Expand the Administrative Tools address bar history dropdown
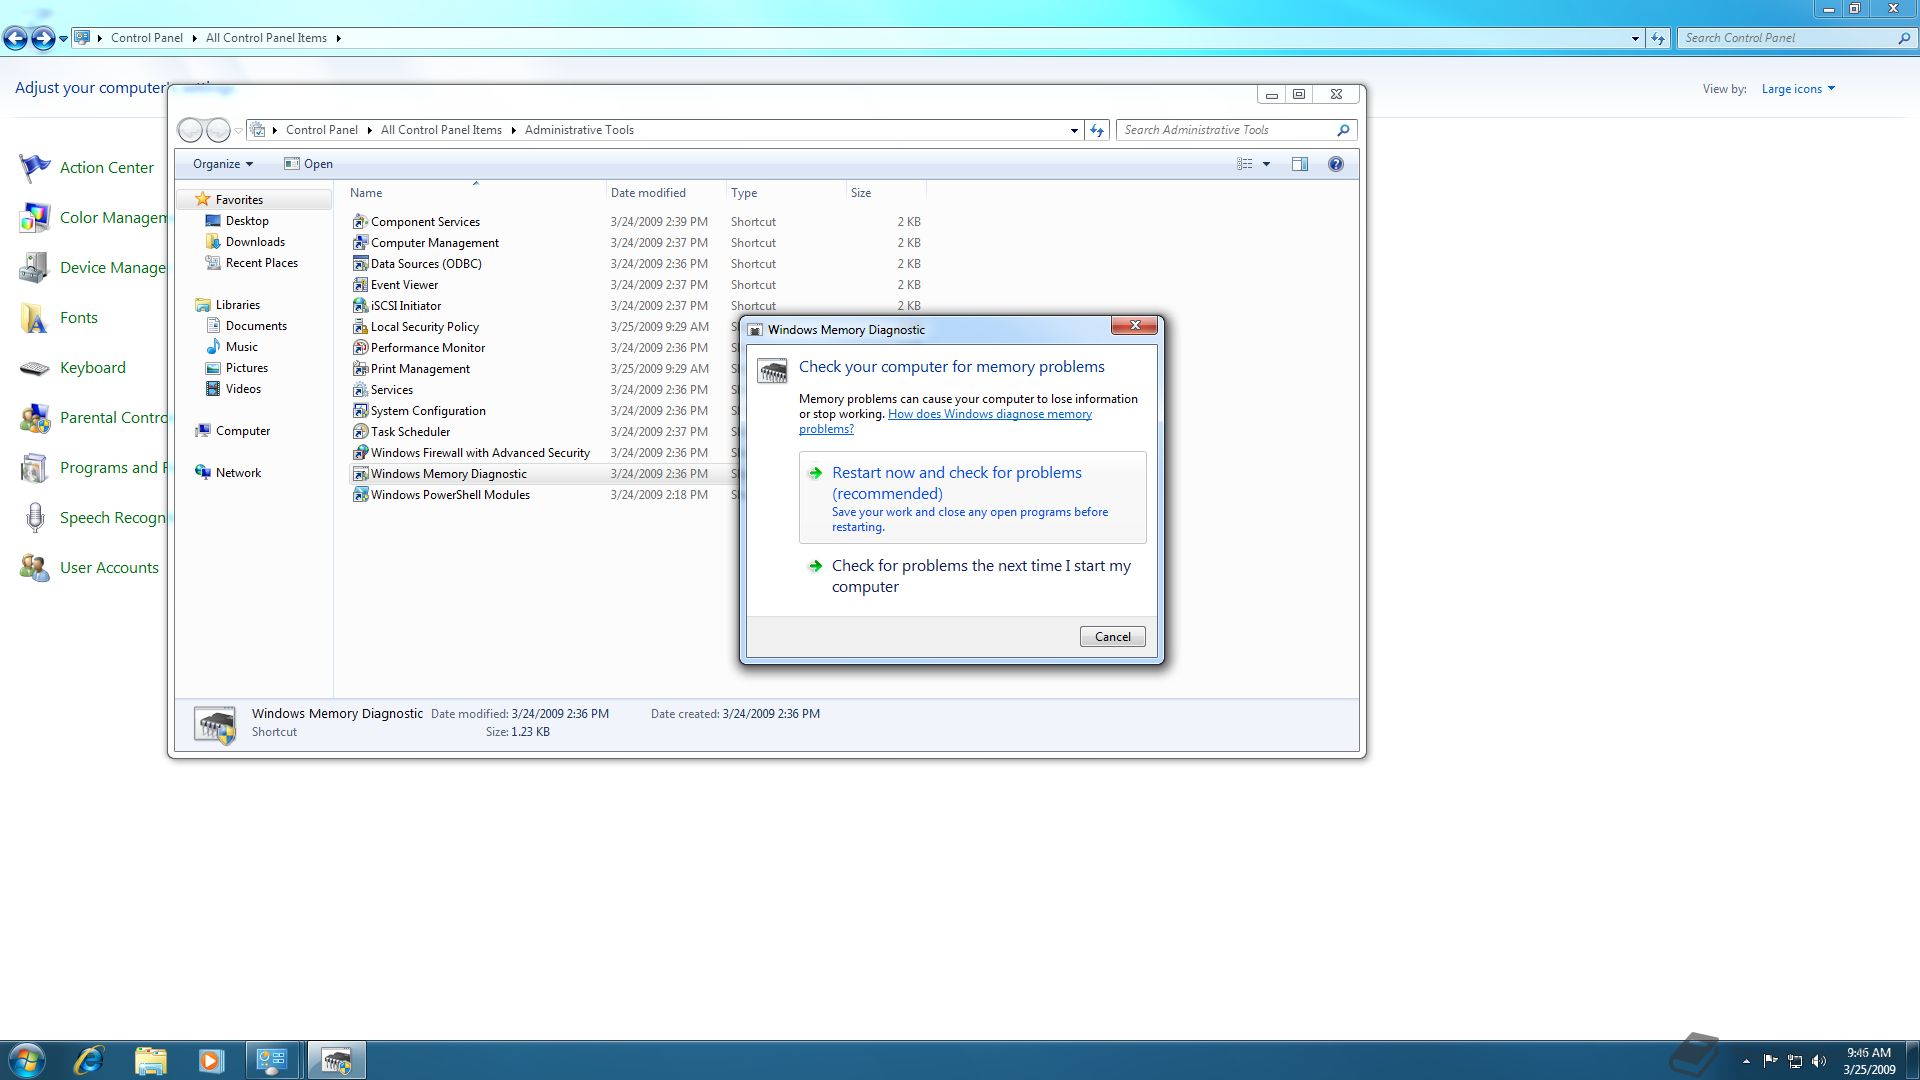The width and height of the screenshot is (1920, 1080). click(1074, 130)
